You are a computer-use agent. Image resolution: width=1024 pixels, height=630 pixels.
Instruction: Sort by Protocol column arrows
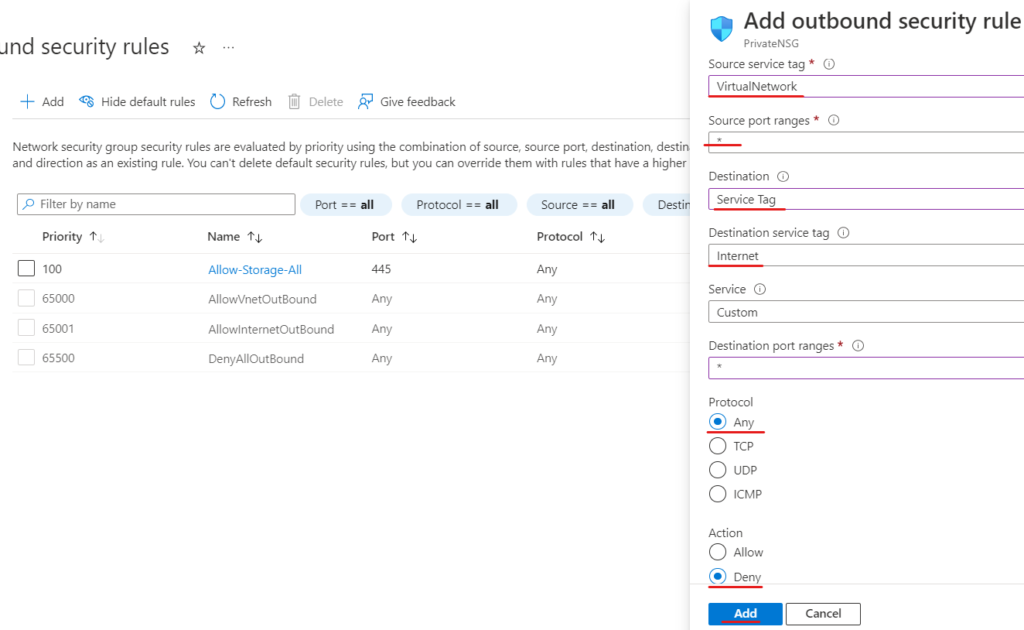(x=598, y=237)
